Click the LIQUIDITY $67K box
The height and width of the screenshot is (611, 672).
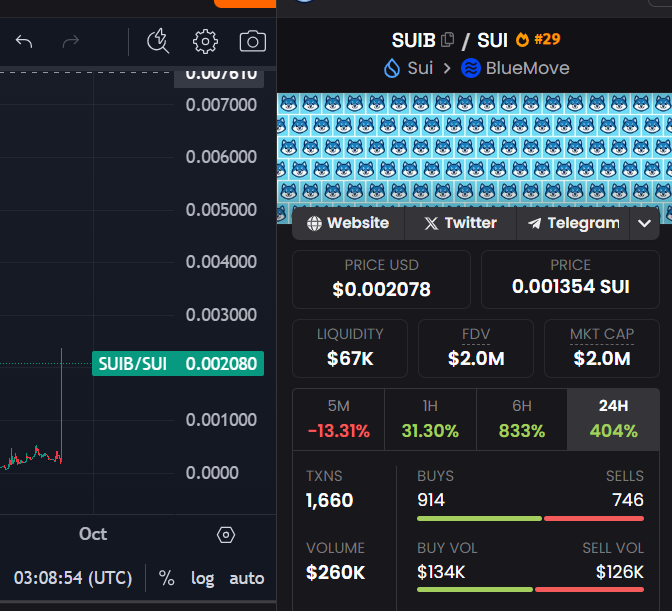click(x=350, y=348)
